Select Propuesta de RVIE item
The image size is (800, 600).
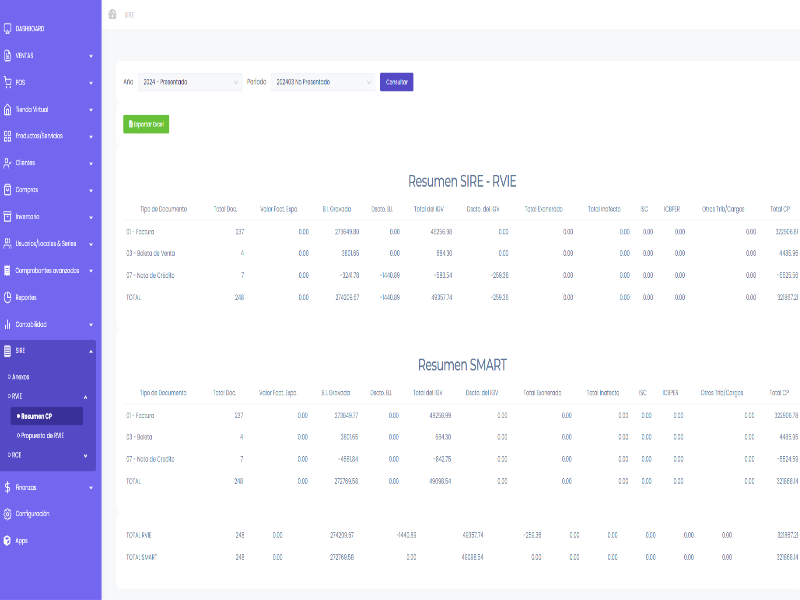click(41, 436)
